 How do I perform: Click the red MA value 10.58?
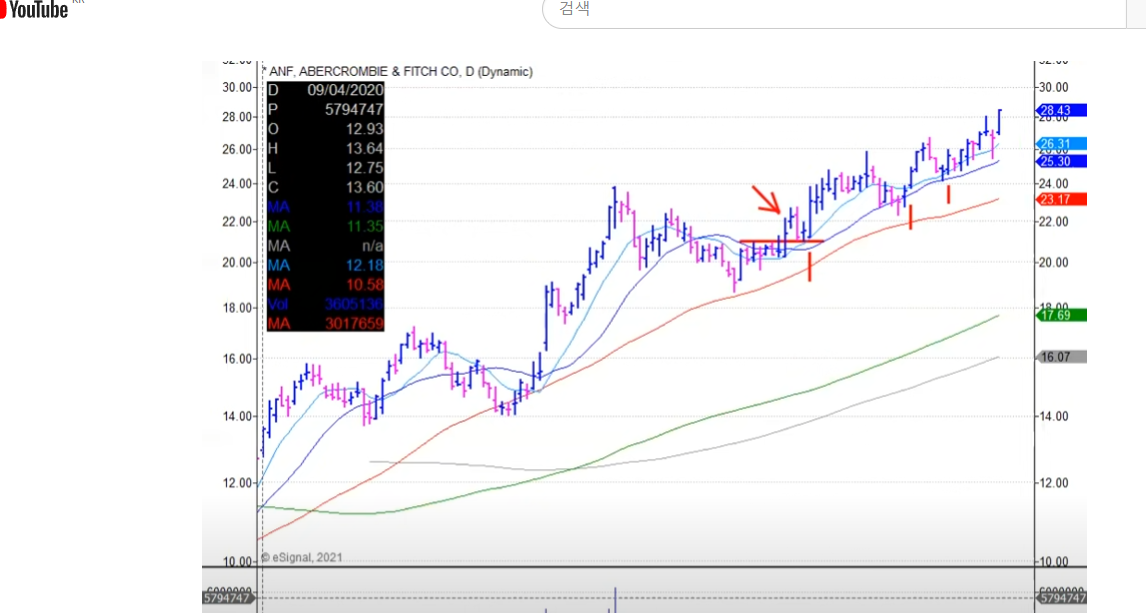(364, 285)
